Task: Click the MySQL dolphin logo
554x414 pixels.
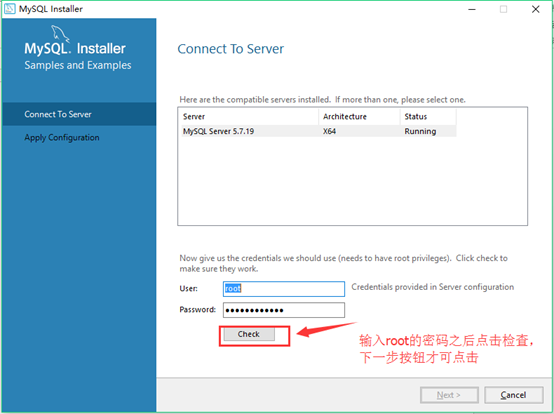Action: coord(60,34)
